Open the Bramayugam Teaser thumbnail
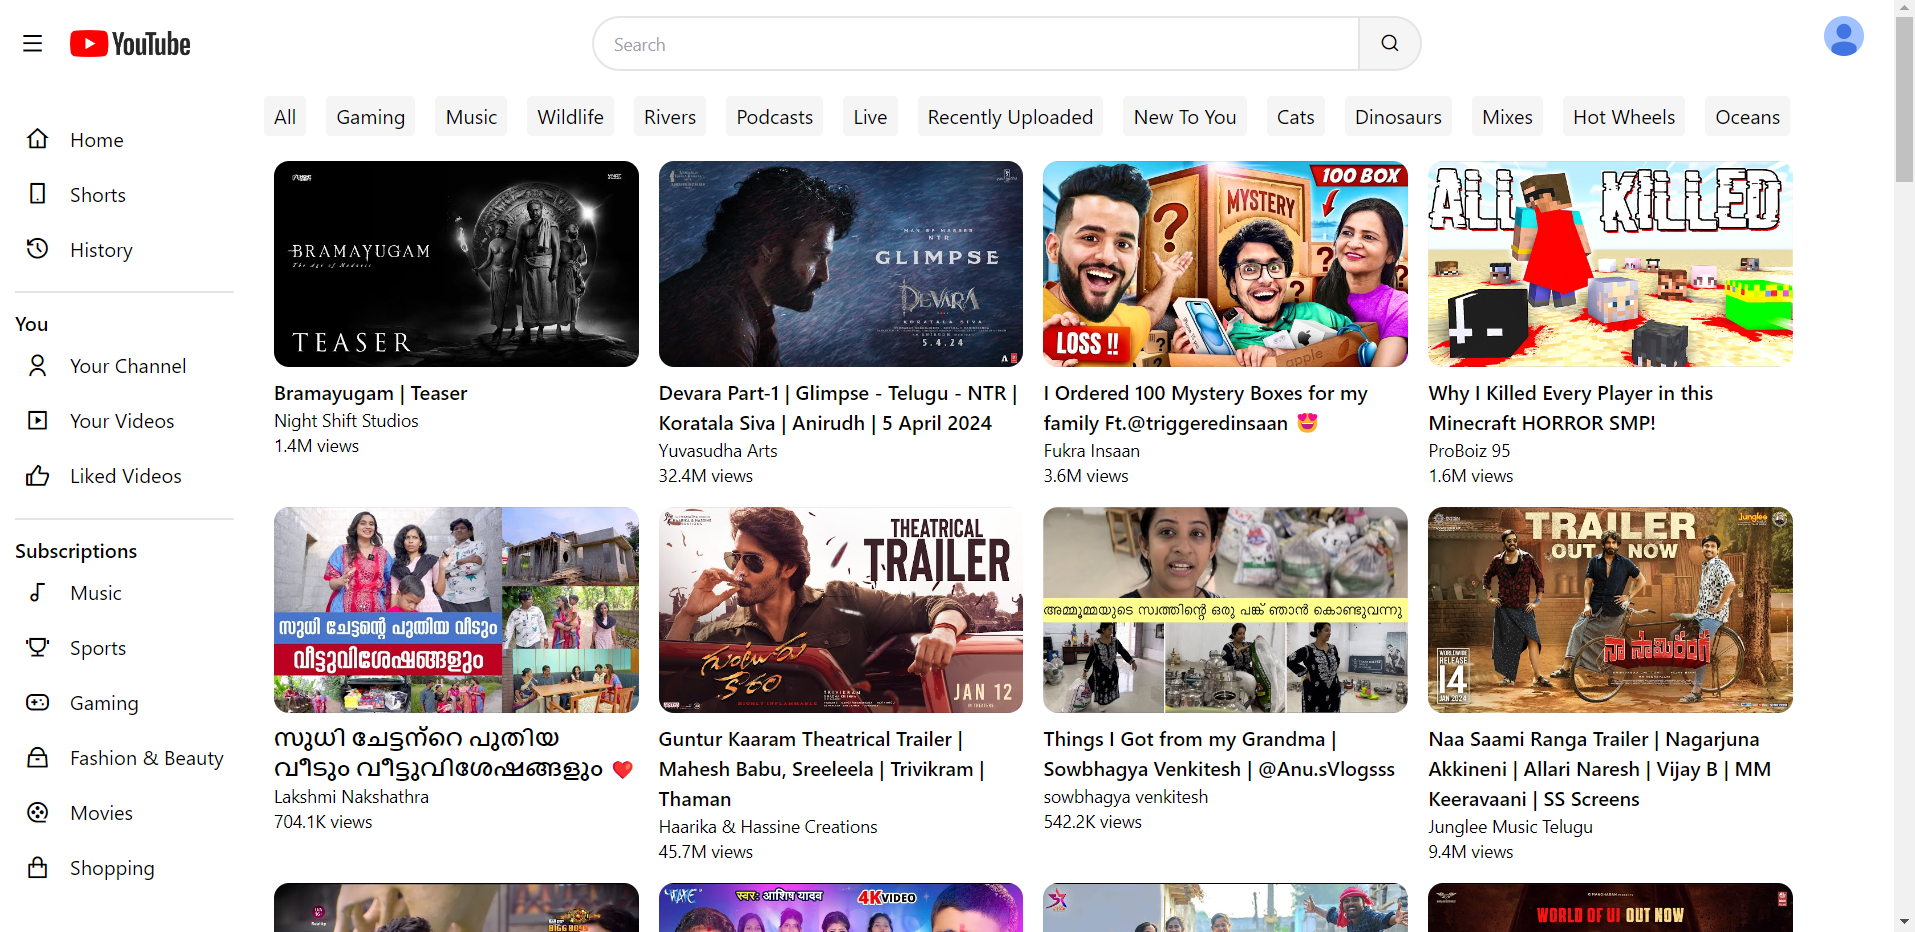This screenshot has height=932, width=1915. pos(456,264)
